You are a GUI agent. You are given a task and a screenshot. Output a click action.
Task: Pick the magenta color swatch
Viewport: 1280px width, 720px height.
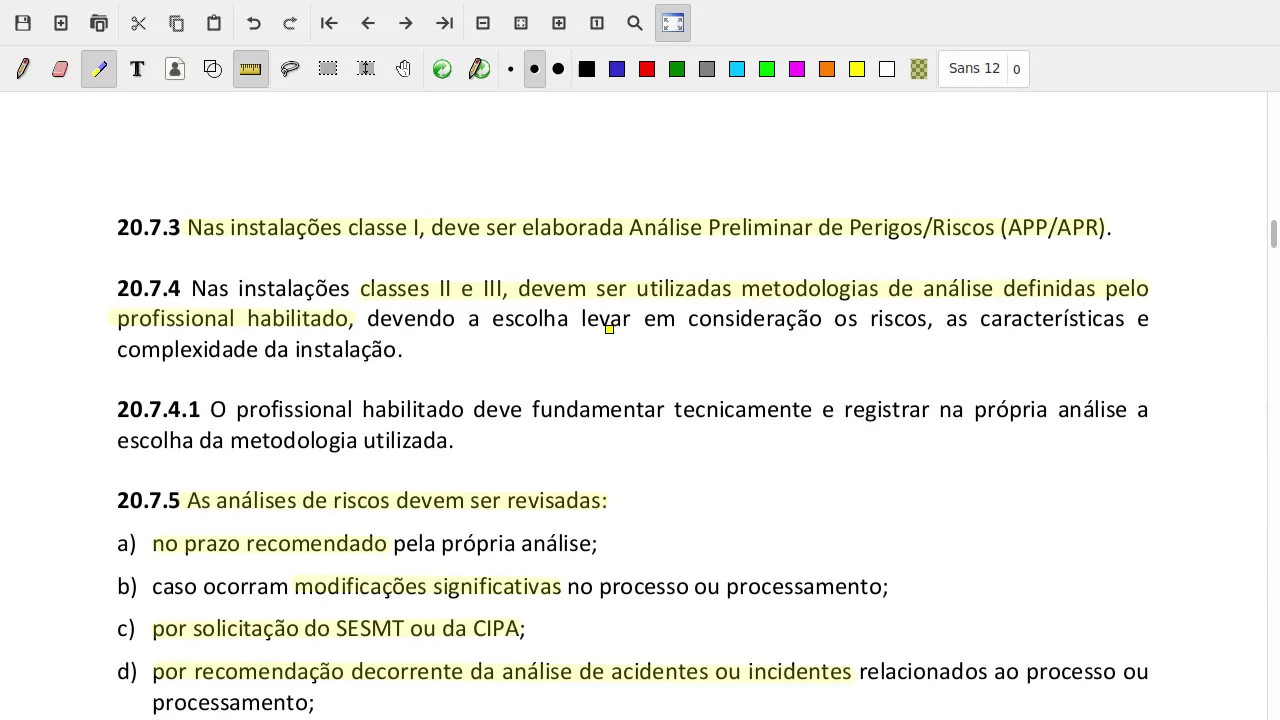[x=797, y=69]
